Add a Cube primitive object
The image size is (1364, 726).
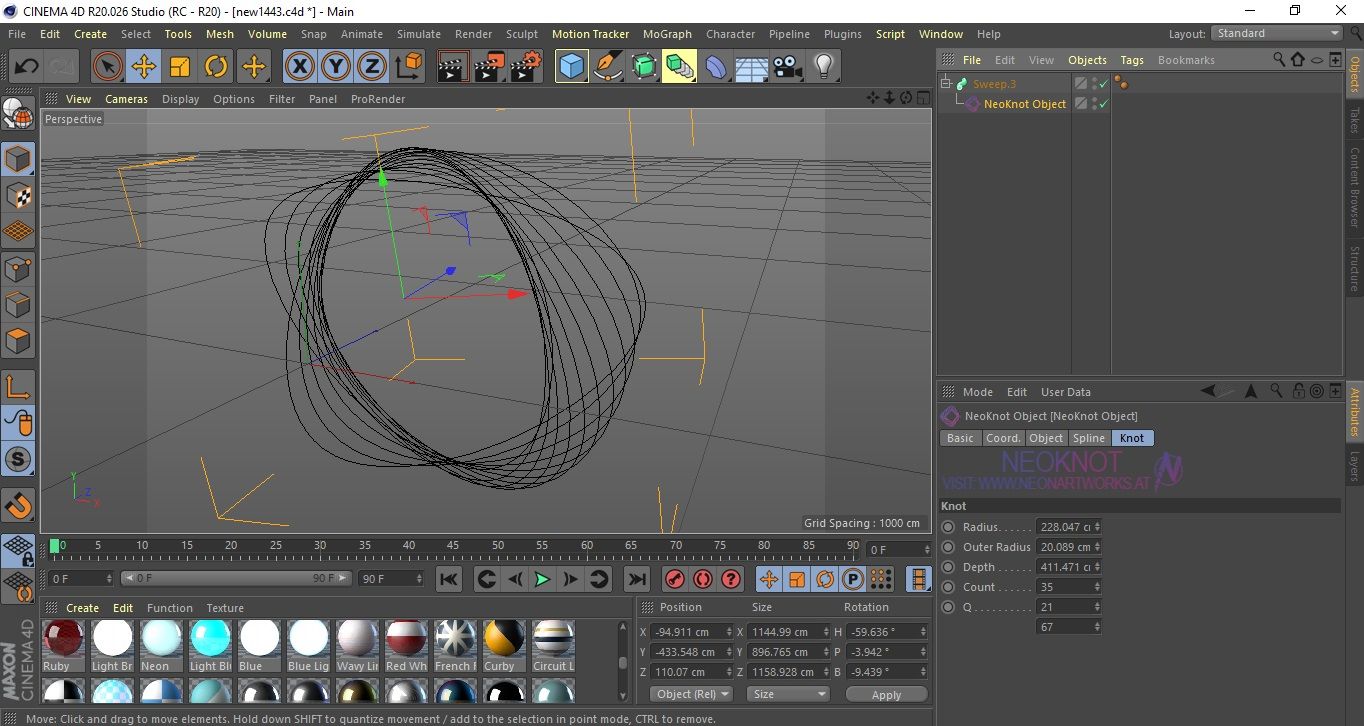571,67
